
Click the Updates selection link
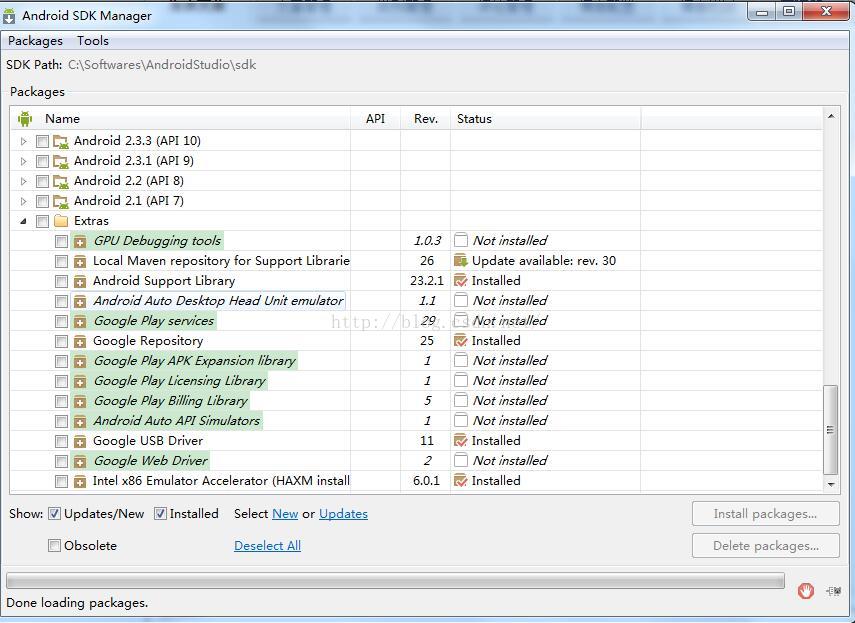click(x=344, y=514)
